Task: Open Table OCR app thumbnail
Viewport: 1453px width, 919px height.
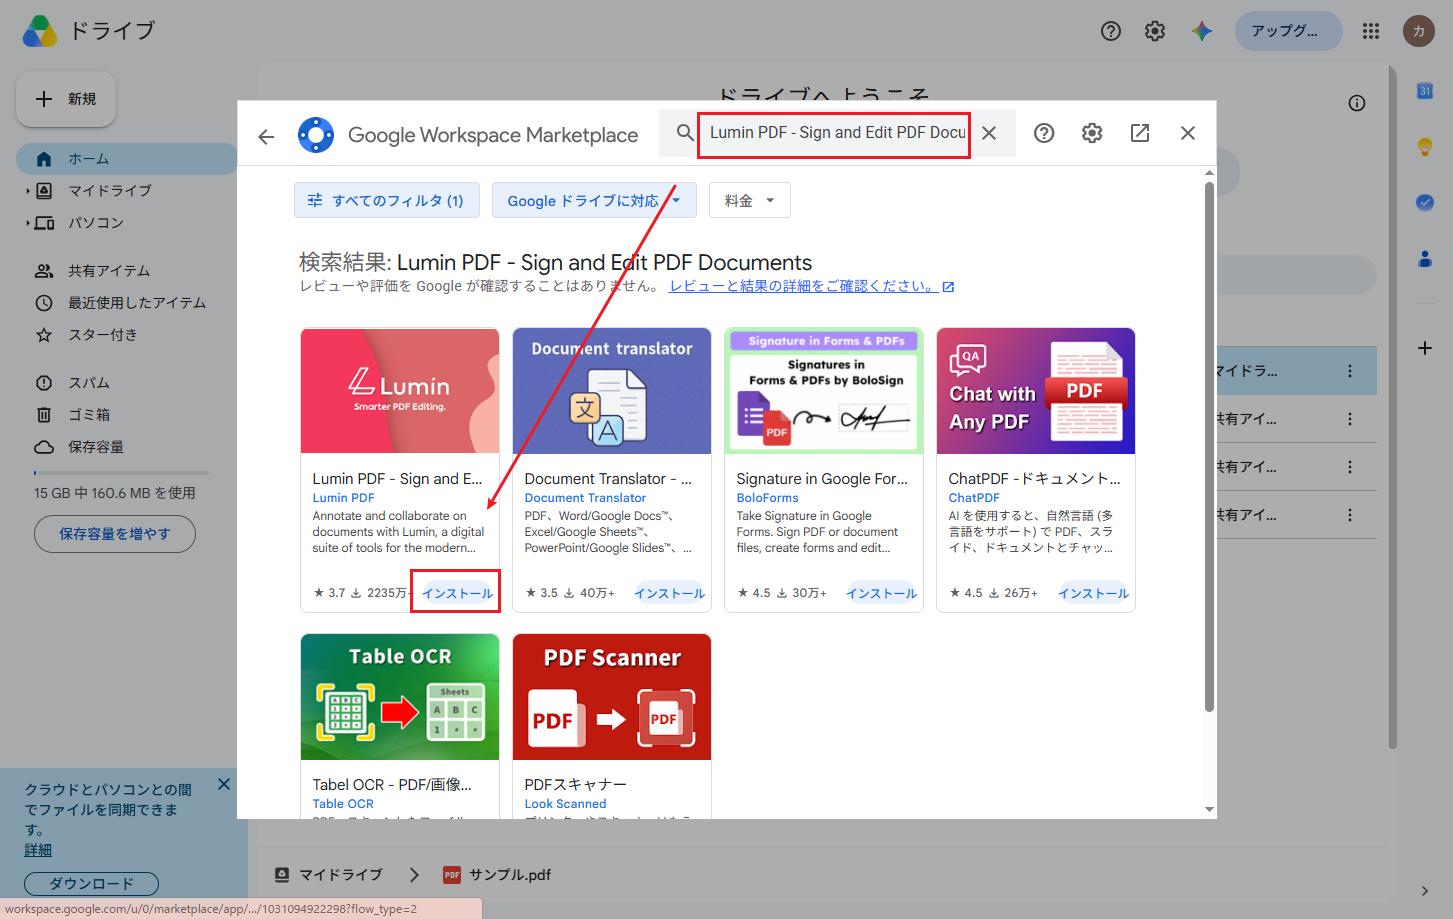Action: click(x=400, y=697)
